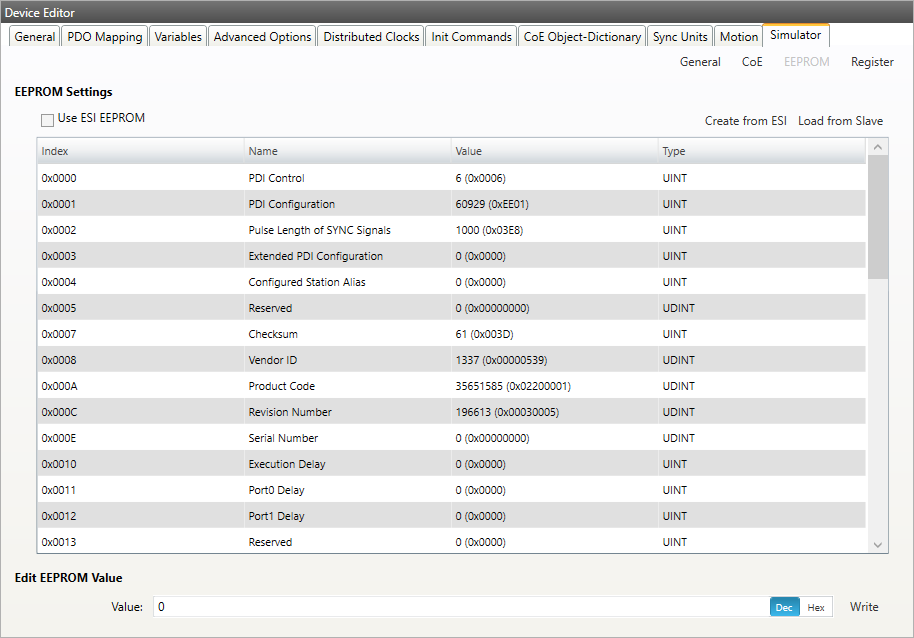Select the Register sub-tab in Simulator
914x638 pixels.
tap(872, 62)
